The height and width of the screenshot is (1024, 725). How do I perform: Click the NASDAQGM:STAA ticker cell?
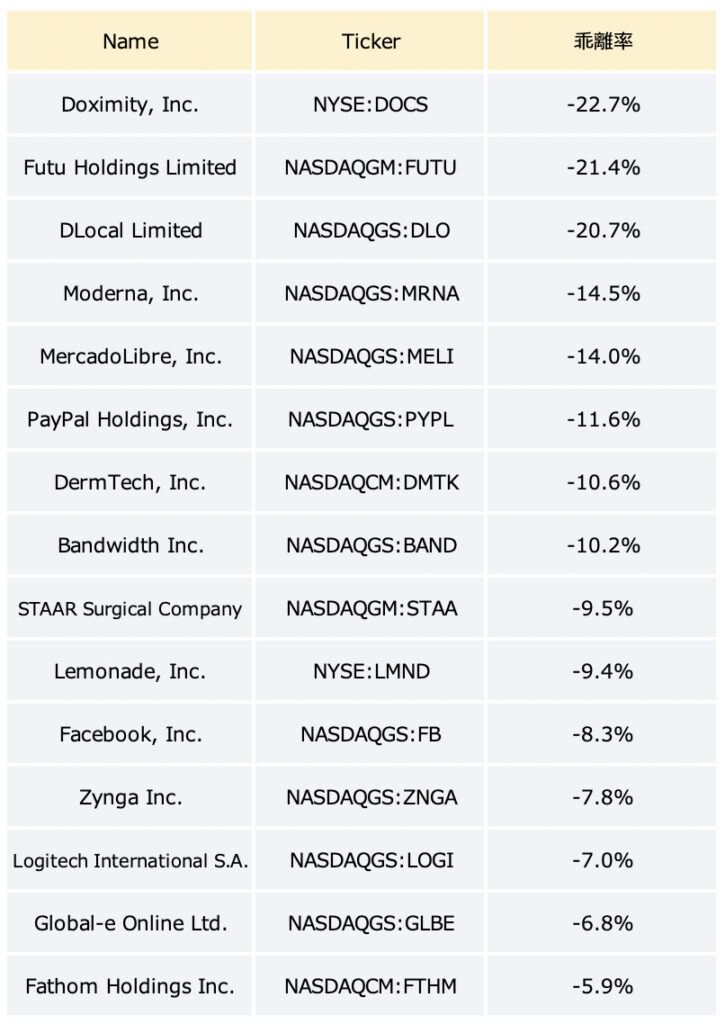(370, 608)
